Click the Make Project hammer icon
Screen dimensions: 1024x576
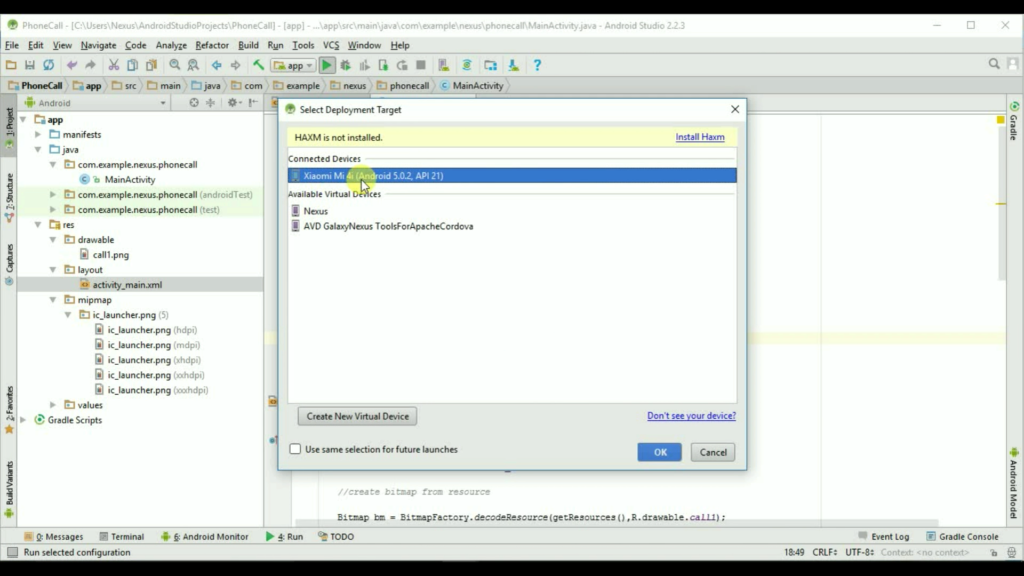click(259, 65)
